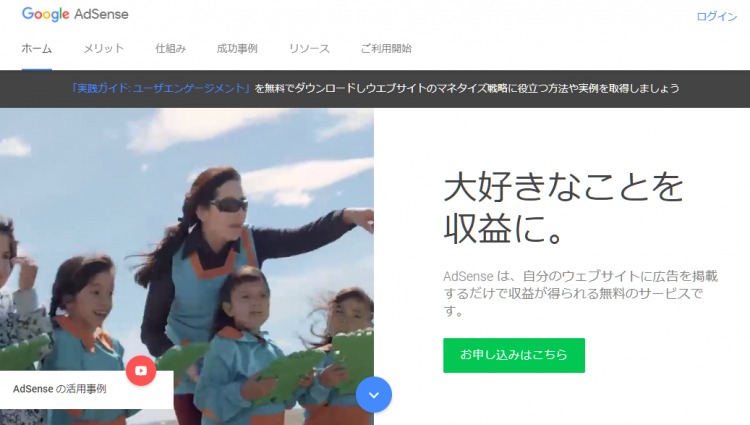Open the 実践ガイド: ユーザエンゲージメント link
The width and height of the screenshot is (750, 425).
(x=161, y=88)
